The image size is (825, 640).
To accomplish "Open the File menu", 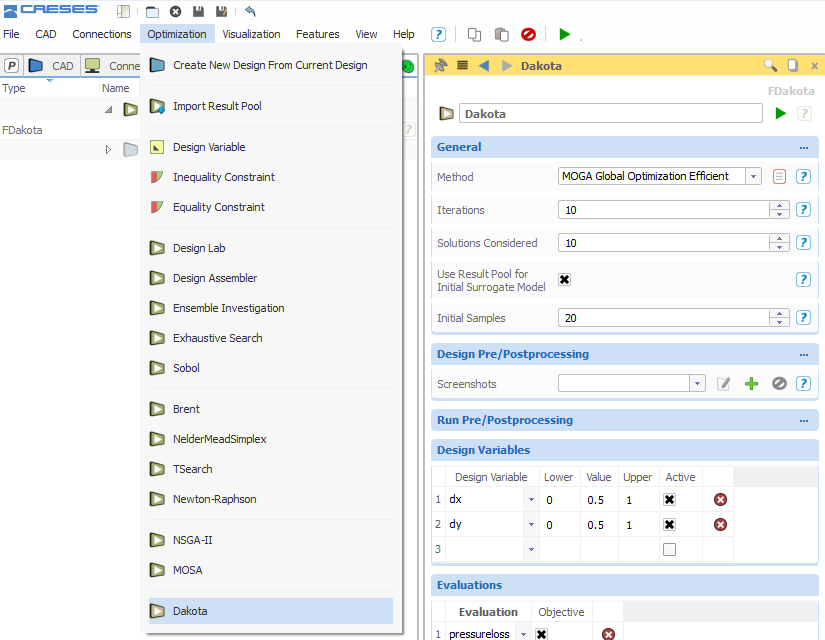I will point(11,34).
